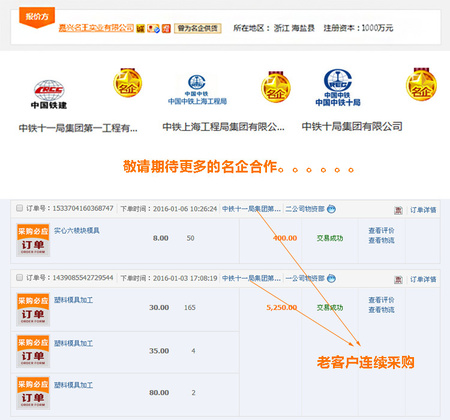Image resolution: width=450 pixels, height=420 pixels.
Task: Click the 塑料模具加工 thumbnail priced 30.00
Action: pyautogui.click(x=33, y=309)
